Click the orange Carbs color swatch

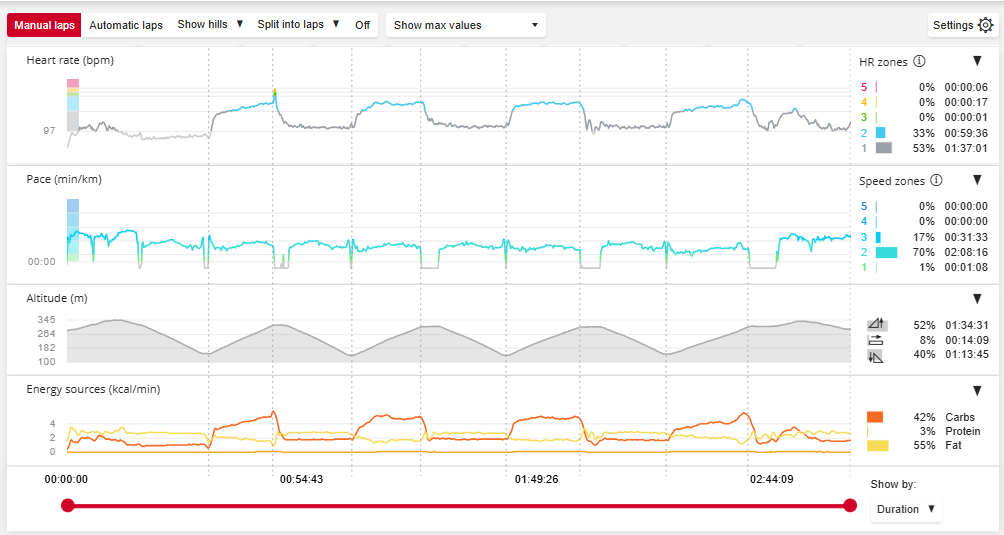(x=875, y=417)
